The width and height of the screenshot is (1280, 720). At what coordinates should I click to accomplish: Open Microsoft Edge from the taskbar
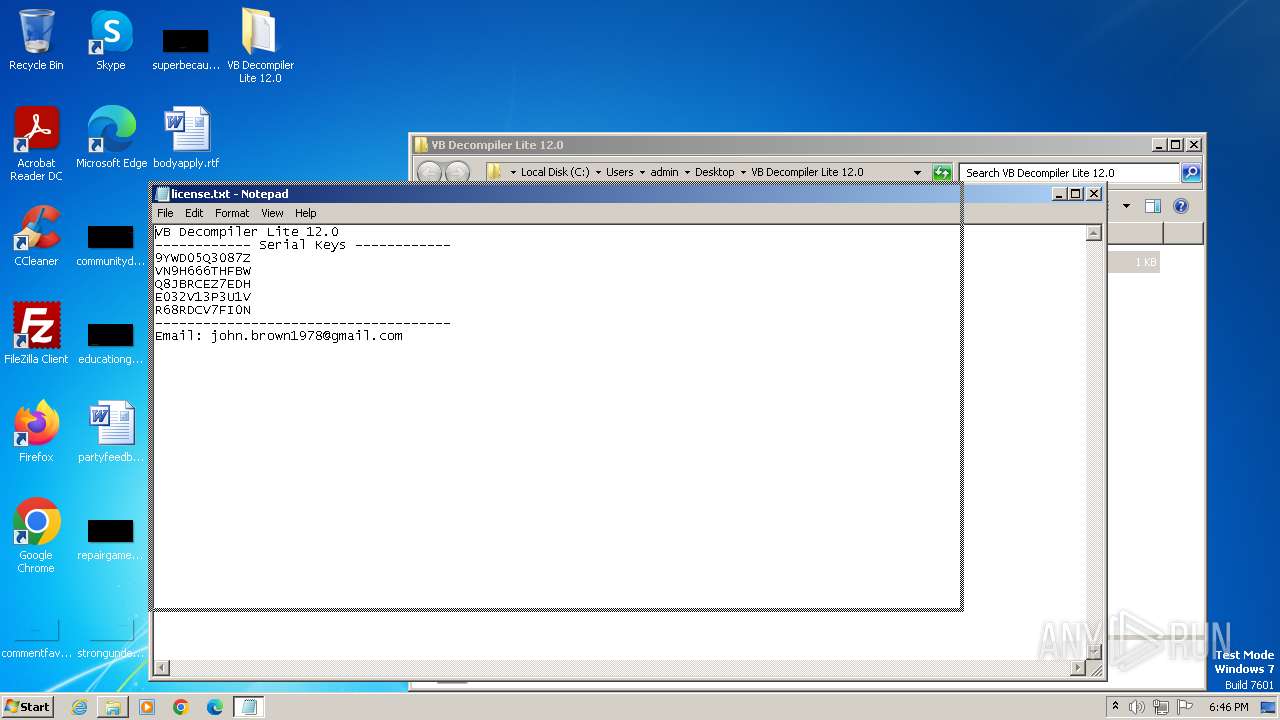215,707
